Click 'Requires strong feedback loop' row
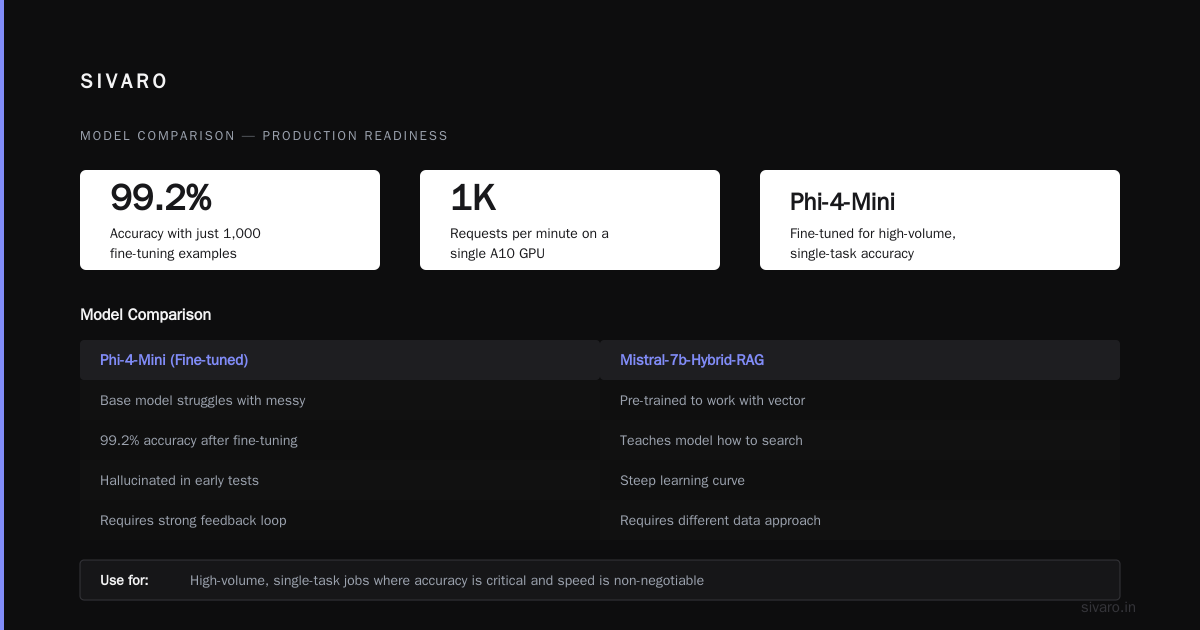 coord(340,520)
